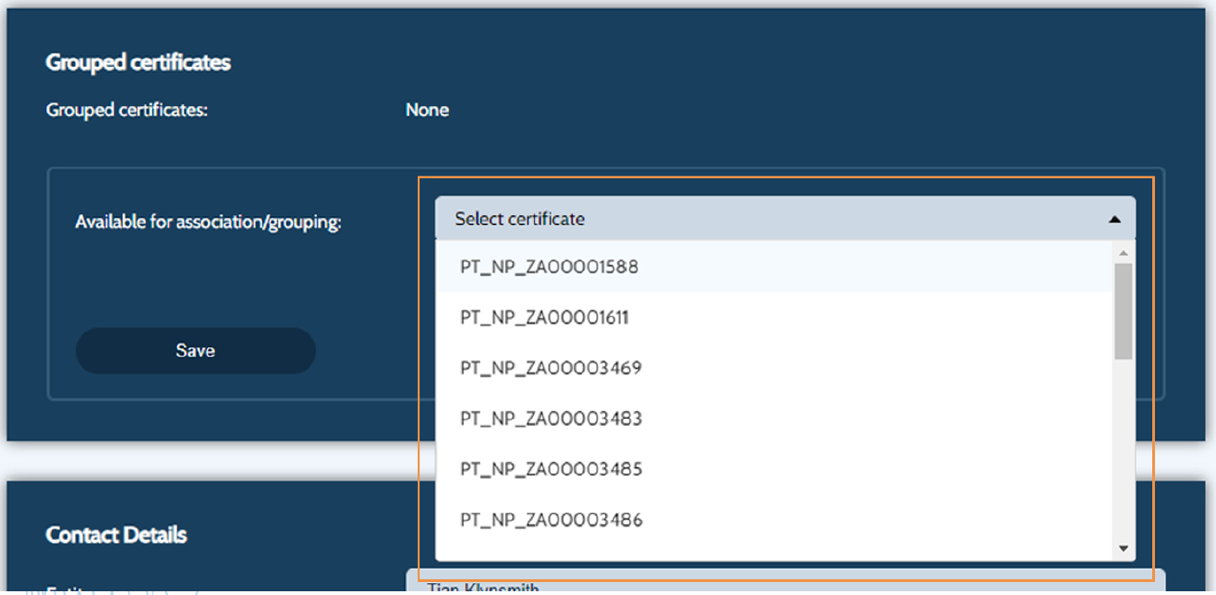Image resolution: width=1216 pixels, height=595 pixels.
Task: Pick certificate PT_NP_ZA00003486
Action: 550,520
